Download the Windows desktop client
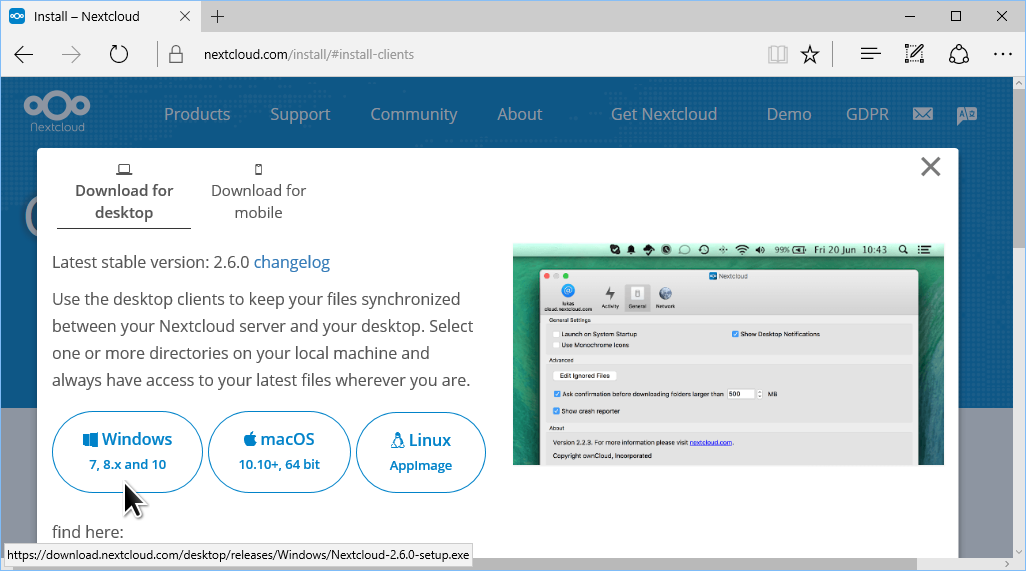1026x571 pixels. click(x=127, y=451)
